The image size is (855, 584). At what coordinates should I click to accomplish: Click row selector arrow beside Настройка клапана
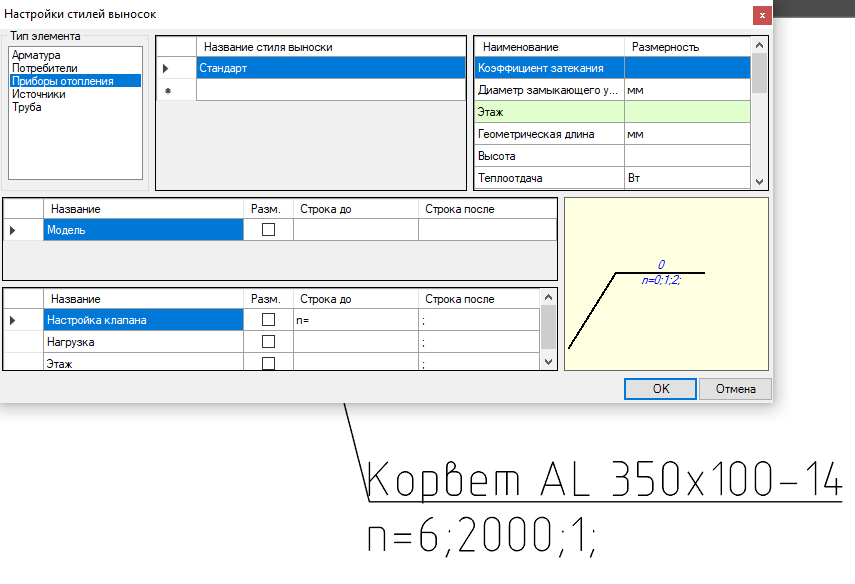[13, 320]
